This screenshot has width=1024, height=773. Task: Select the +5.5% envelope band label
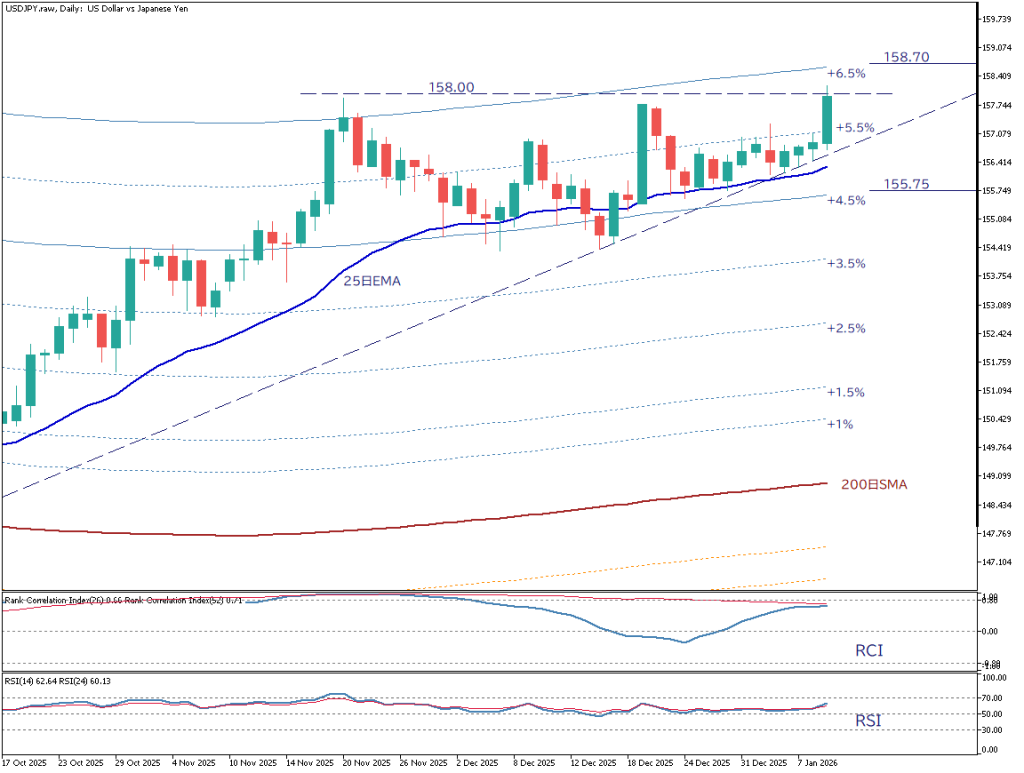point(855,128)
